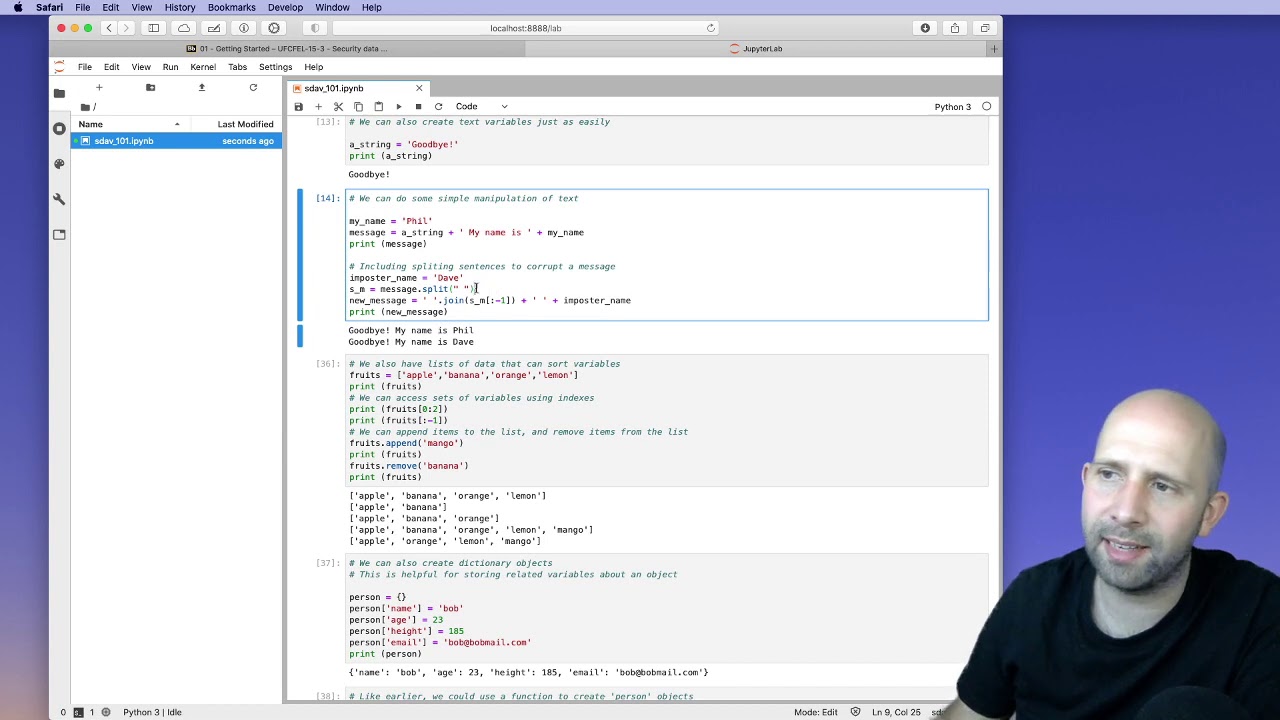This screenshot has height=720, width=1280.
Task: Open a new Safari tab with plus button
Action: pyautogui.click(x=994, y=48)
